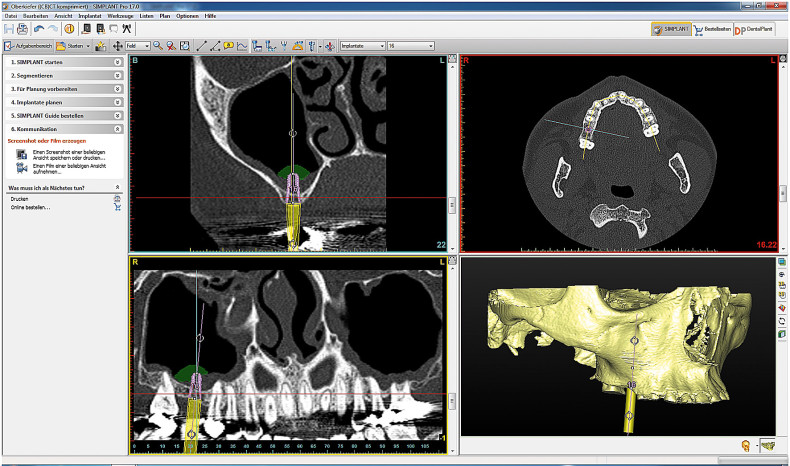This screenshot has width=790, height=466.
Task: Click the crossed tools icon
Action: click(x=126, y=29)
